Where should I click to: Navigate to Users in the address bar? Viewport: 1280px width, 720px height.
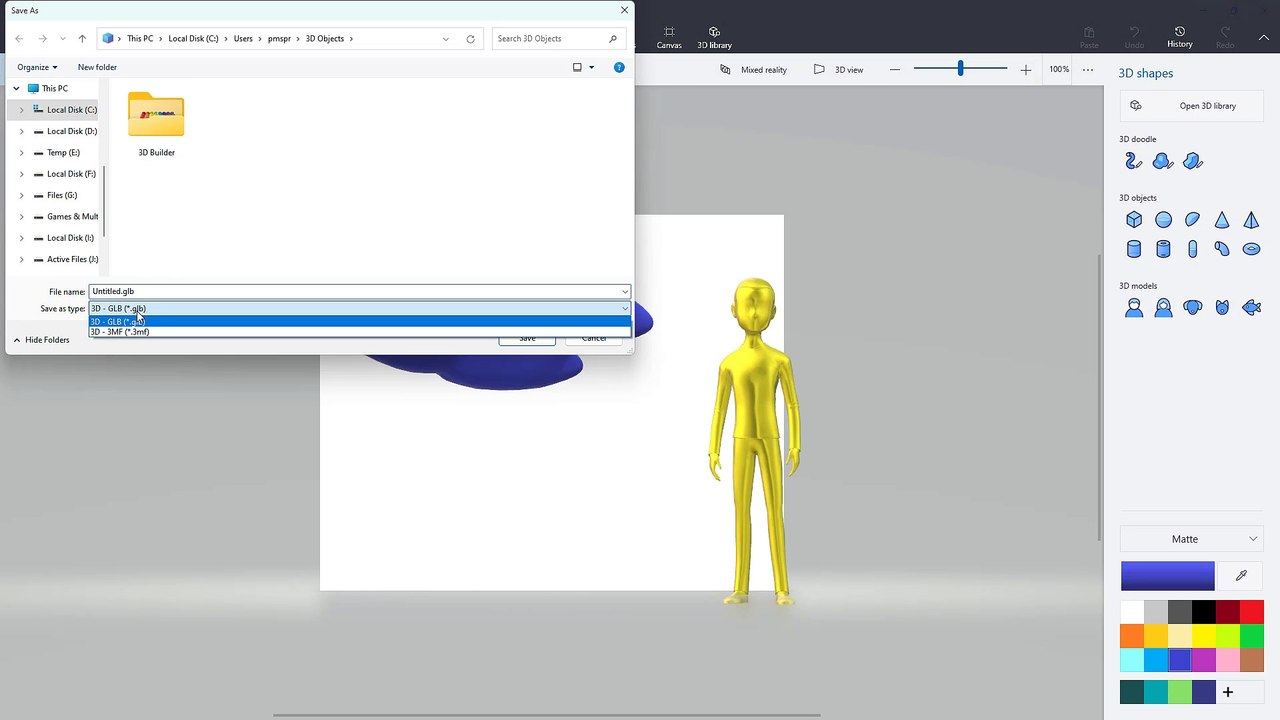point(243,39)
